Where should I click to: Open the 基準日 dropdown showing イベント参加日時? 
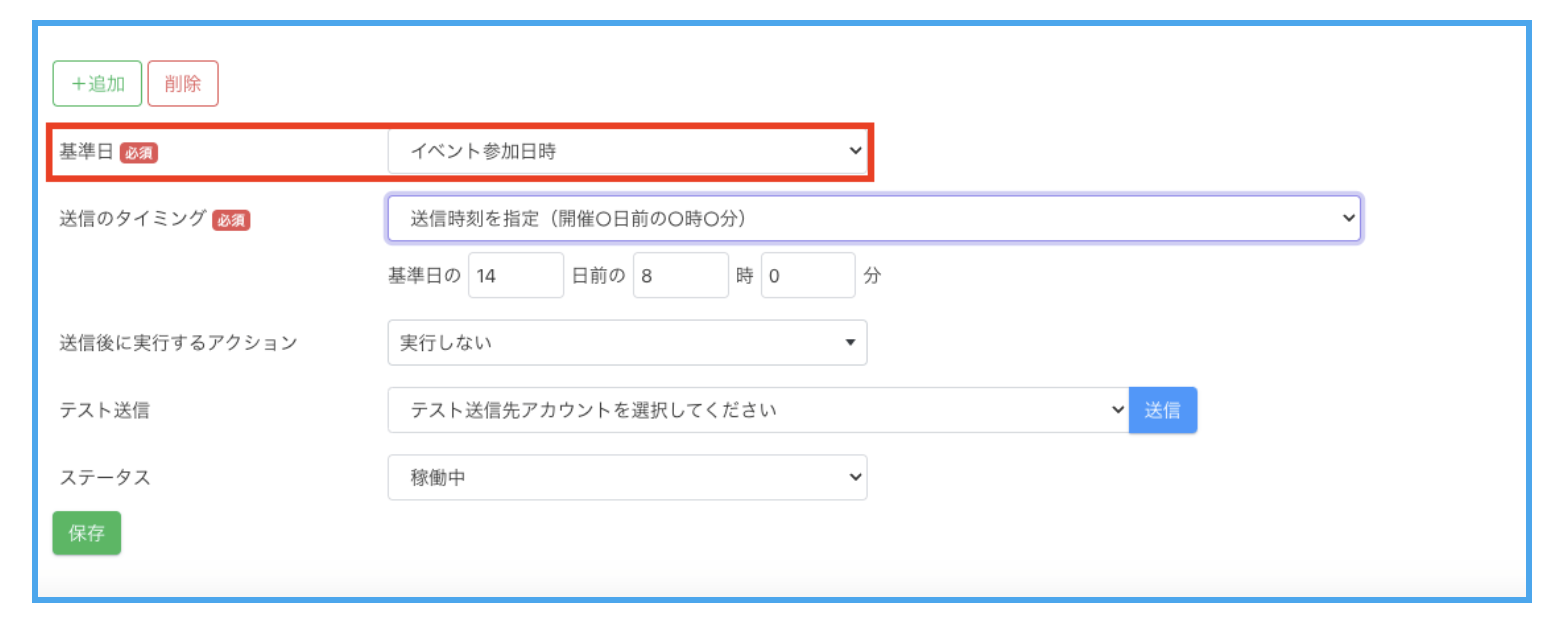pyautogui.click(x=627, y=152)
